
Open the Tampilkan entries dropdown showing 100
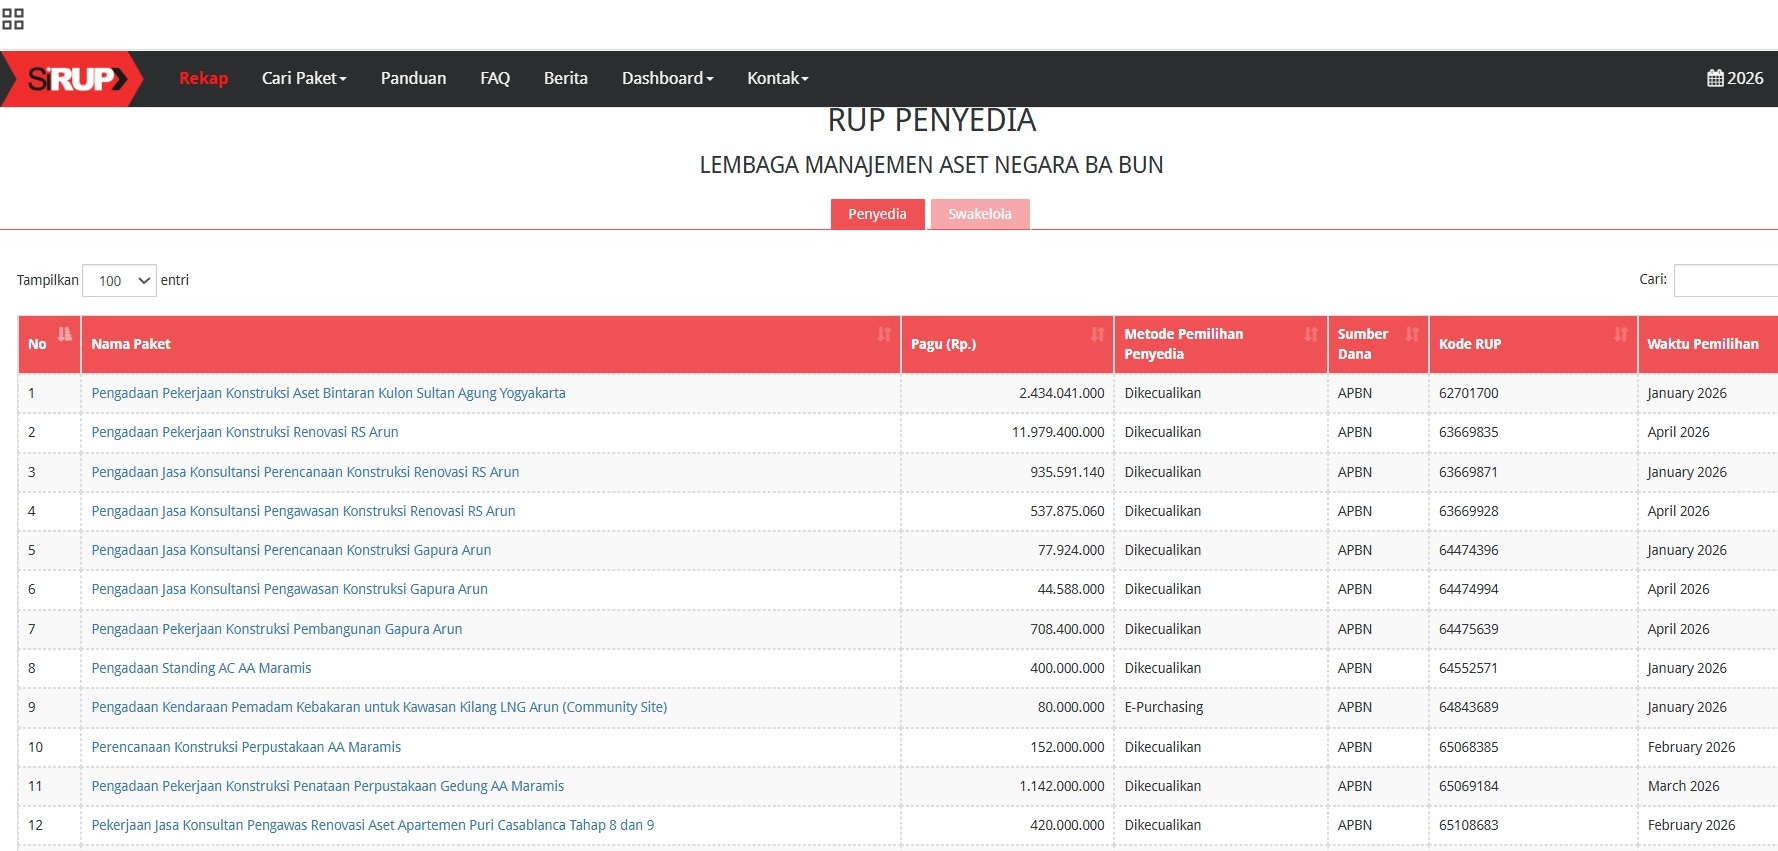pyautogui.click(x=120, y=281)
